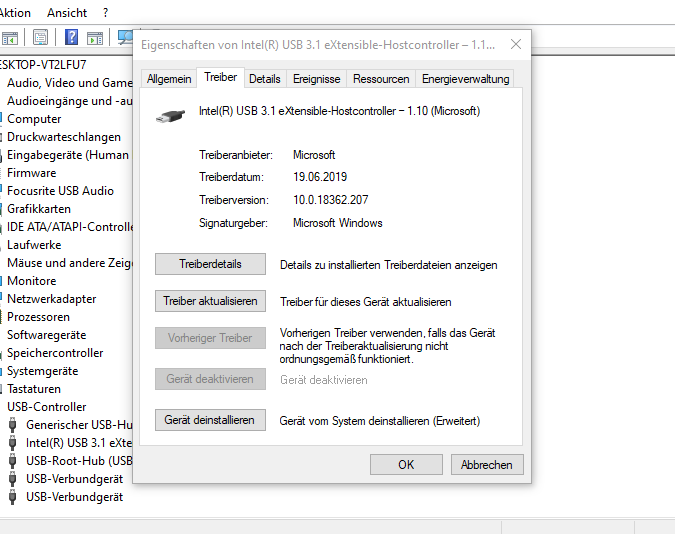Select the Firmware tree entry
This screenshot has height=534, width=675.
point(31,173)
